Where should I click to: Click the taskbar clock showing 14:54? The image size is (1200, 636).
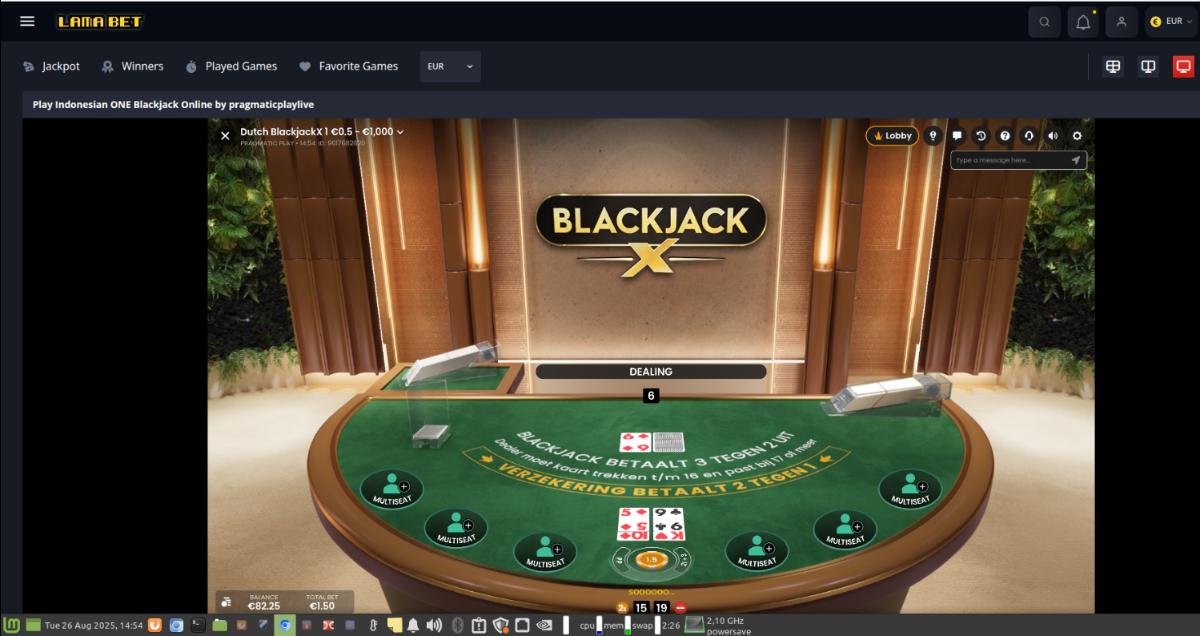click(93, 625)
